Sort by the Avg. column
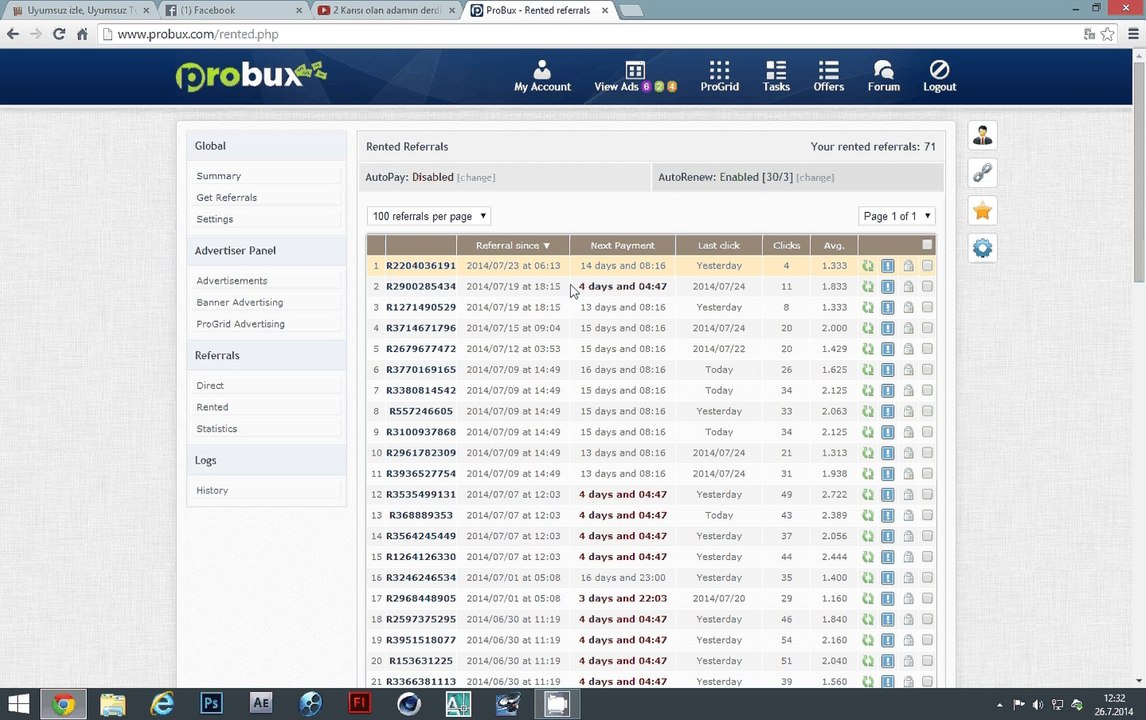The width and height of the screenshot is (1146, 720). click(x=834, y=246)
